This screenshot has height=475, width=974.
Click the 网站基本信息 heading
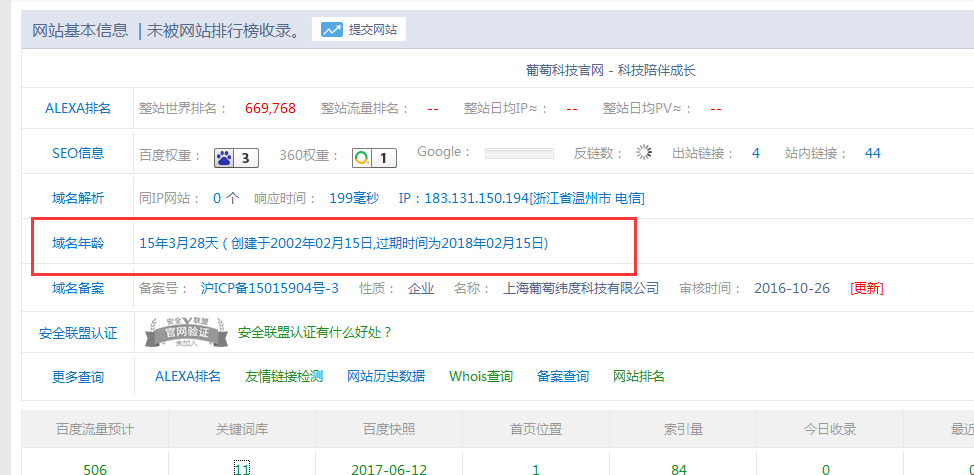80,30
